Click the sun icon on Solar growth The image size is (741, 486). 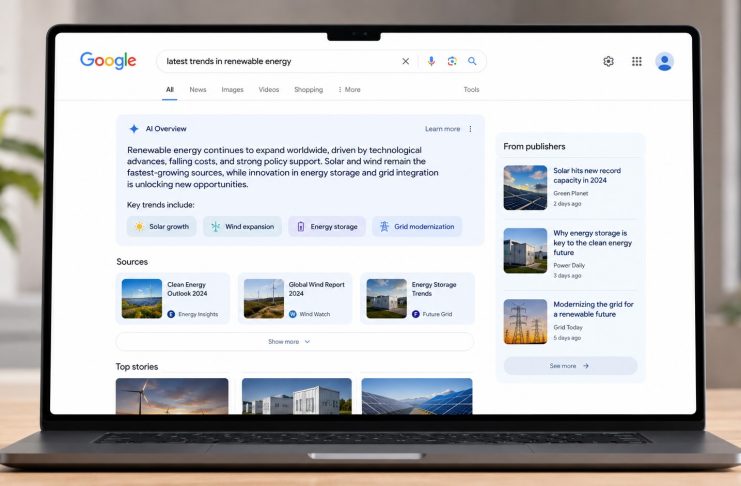pyautogui.click(x=139, y=226)
